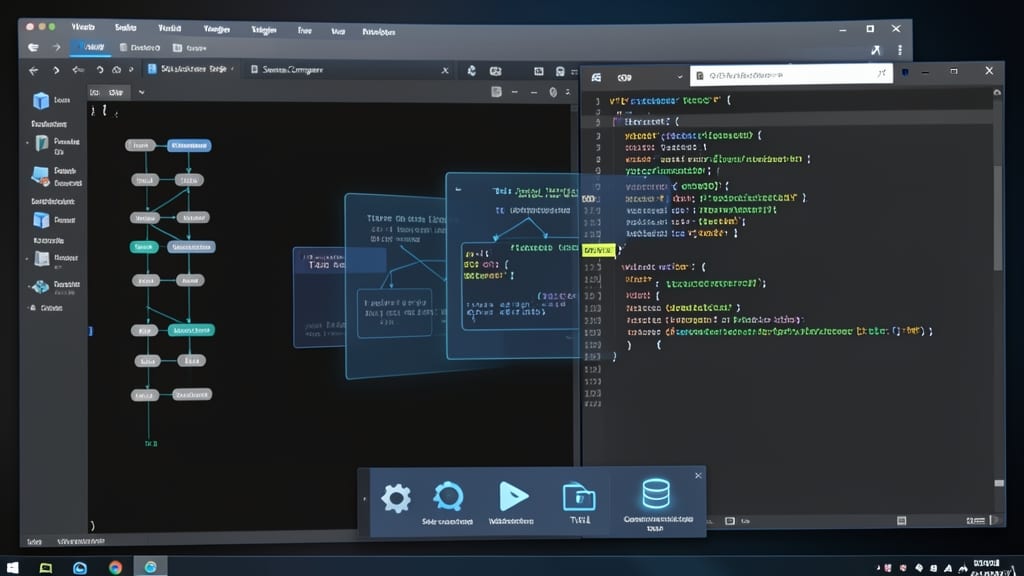Expand the gray box sidebar item's arrow

[x=27, y=259]
